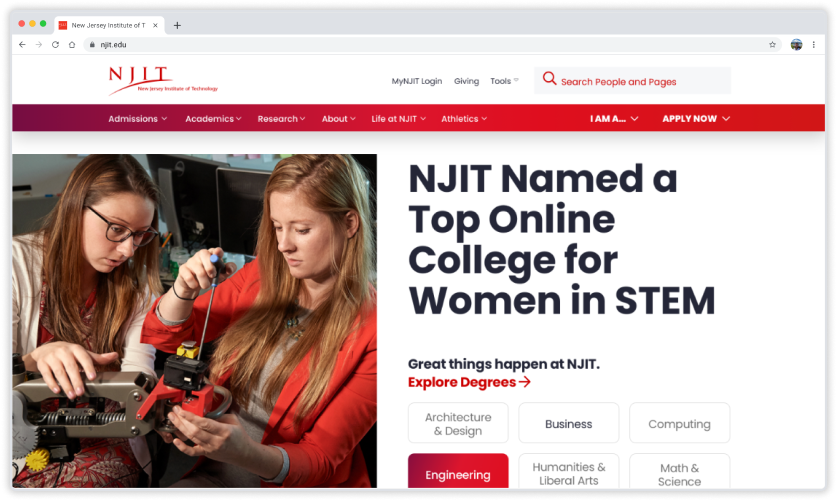Open the Giving link

[467, 81]
